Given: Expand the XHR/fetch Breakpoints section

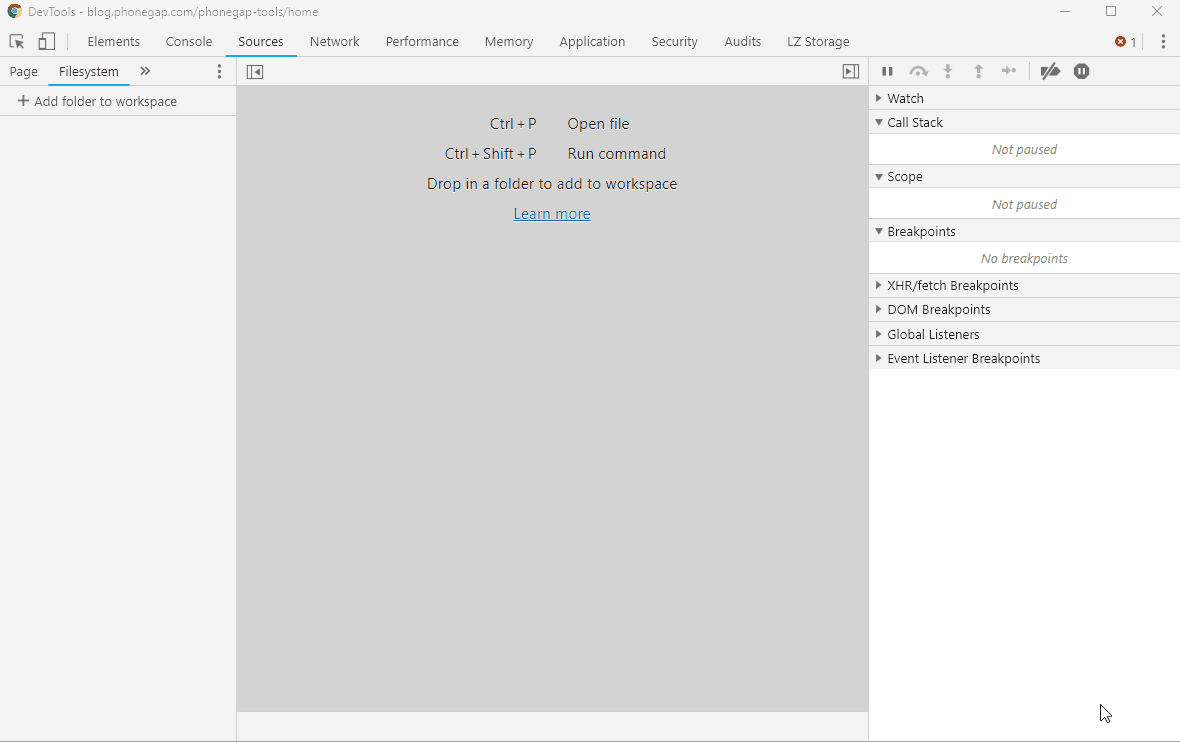Looking at the screenshot, I should (x=952, y=285).
